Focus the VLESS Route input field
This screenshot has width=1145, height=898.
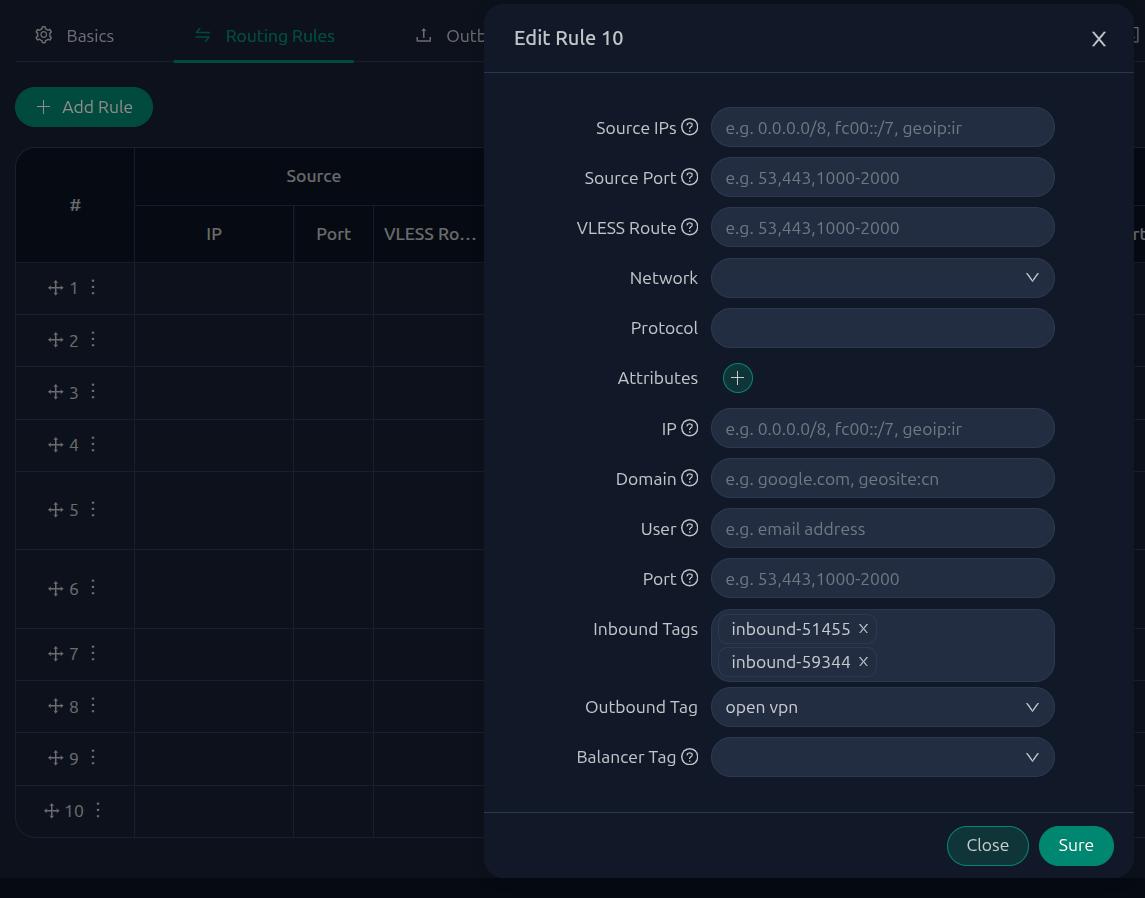coord(882,227)
